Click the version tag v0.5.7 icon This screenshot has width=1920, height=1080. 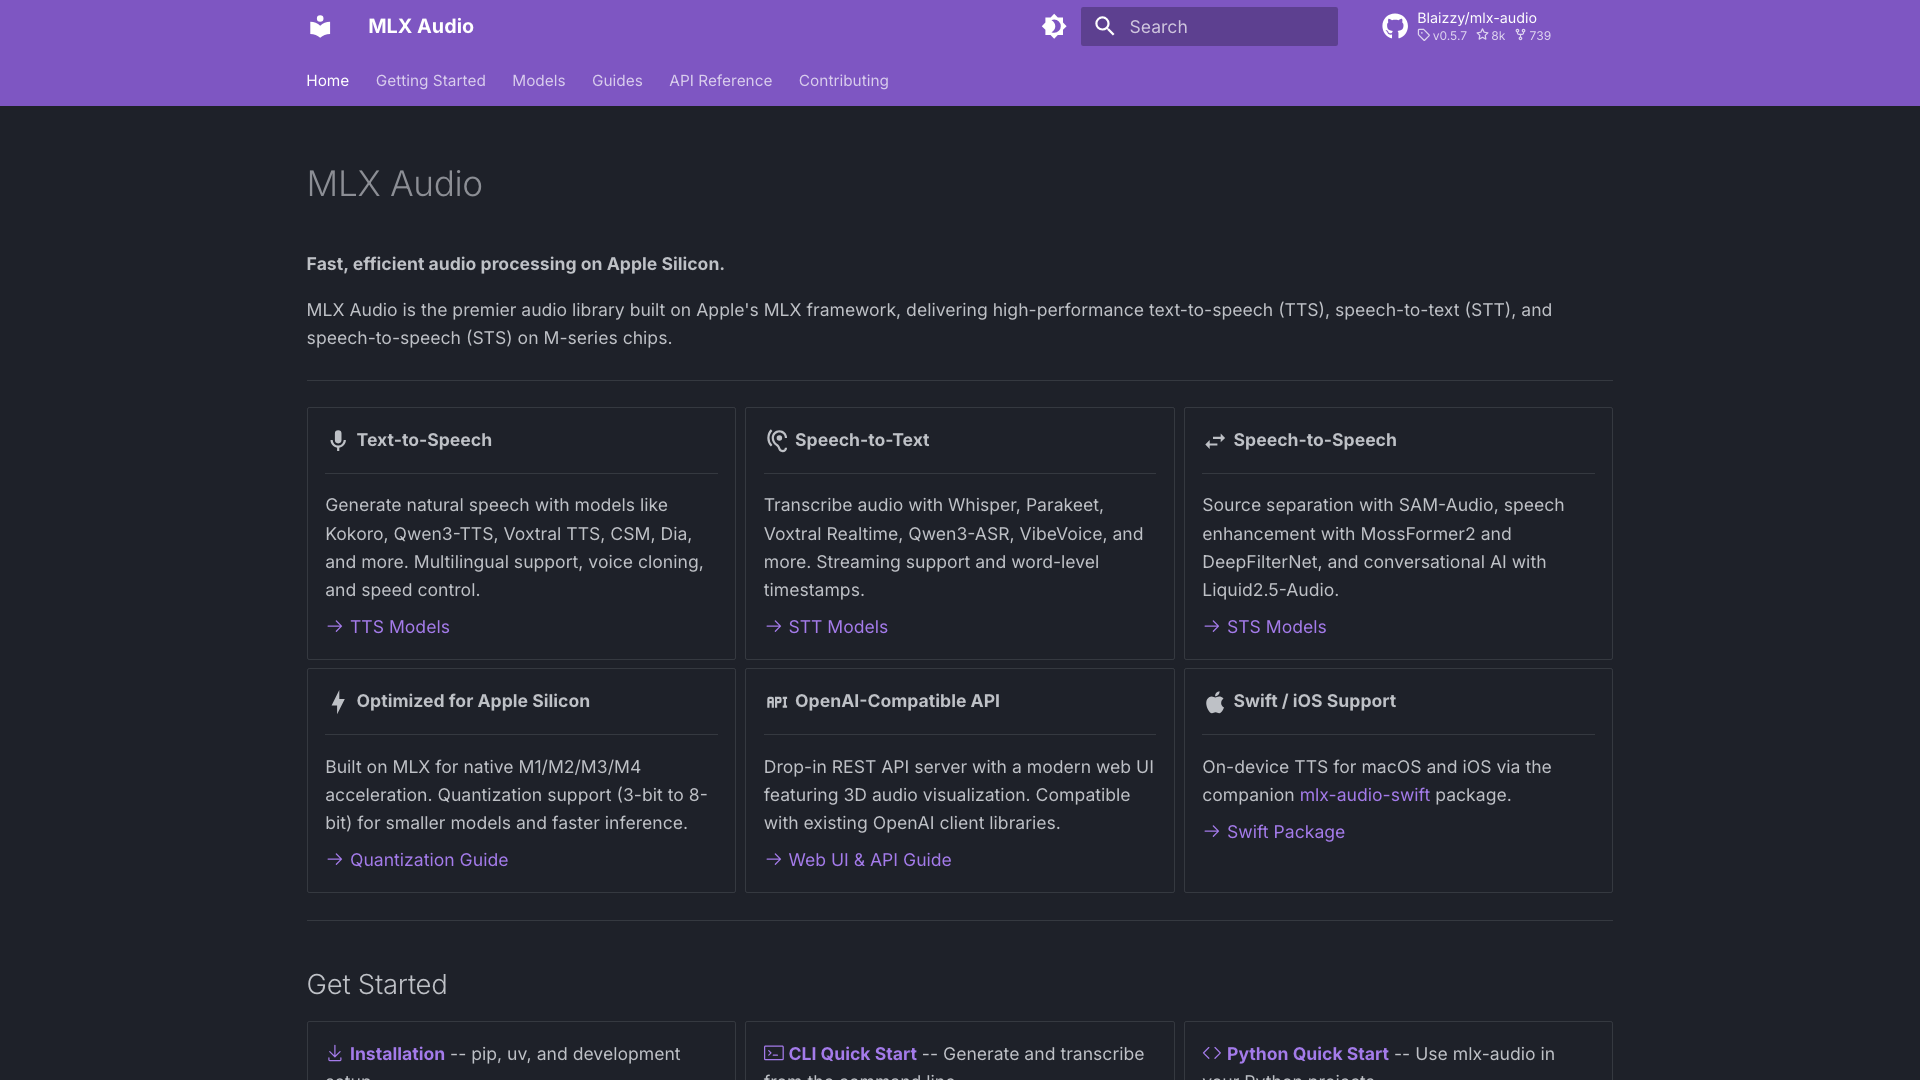tap(1423, 35)
